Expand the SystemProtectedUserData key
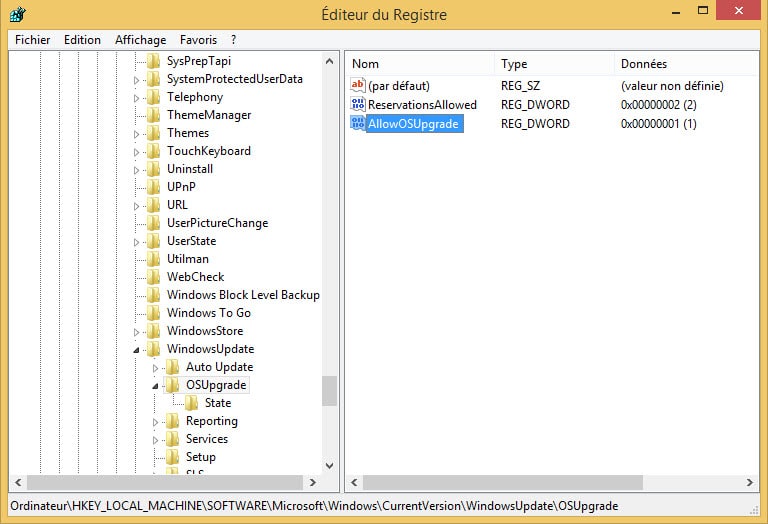Image resolution: width=768 pixels, height=524 pixels. (137, 80)
